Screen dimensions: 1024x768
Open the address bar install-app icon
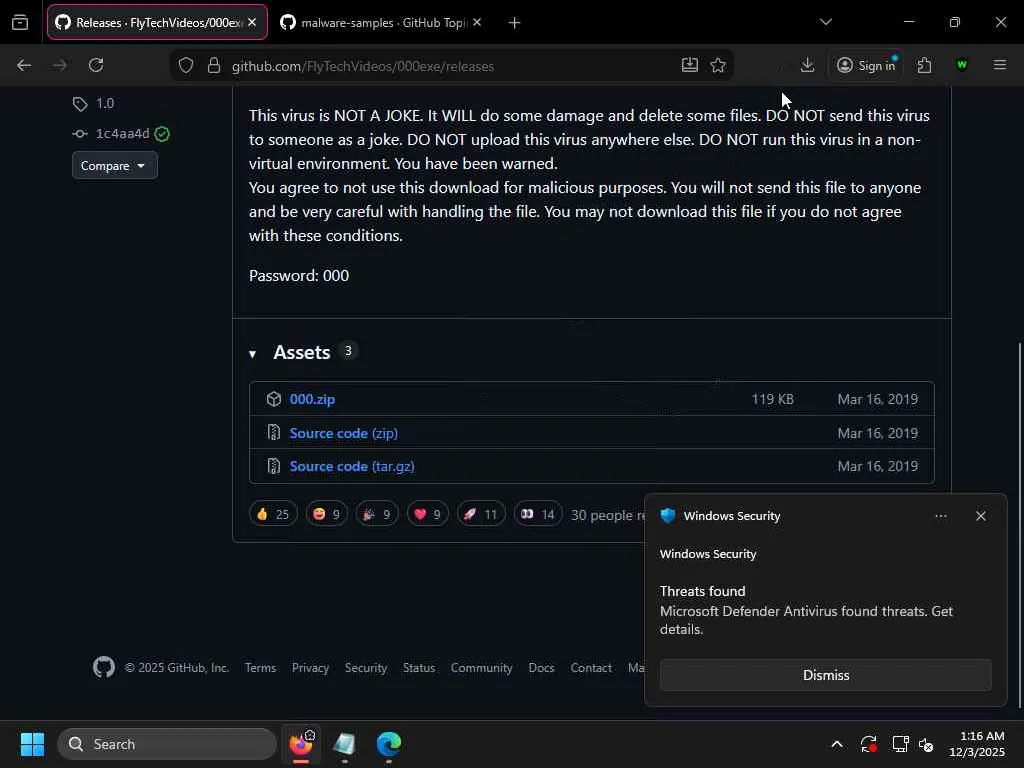[690, 65]
